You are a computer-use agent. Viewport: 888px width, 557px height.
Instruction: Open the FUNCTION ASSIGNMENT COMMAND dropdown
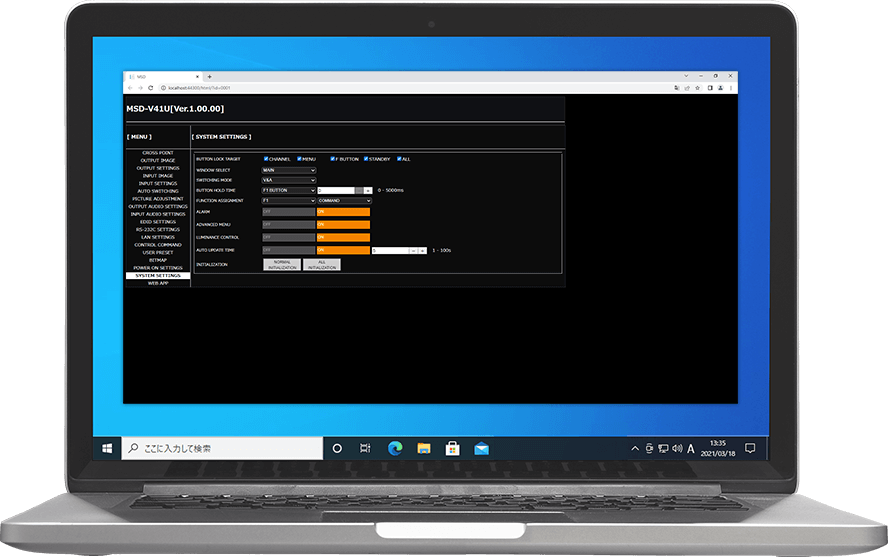pyautogui.click(x=344, y=200)
